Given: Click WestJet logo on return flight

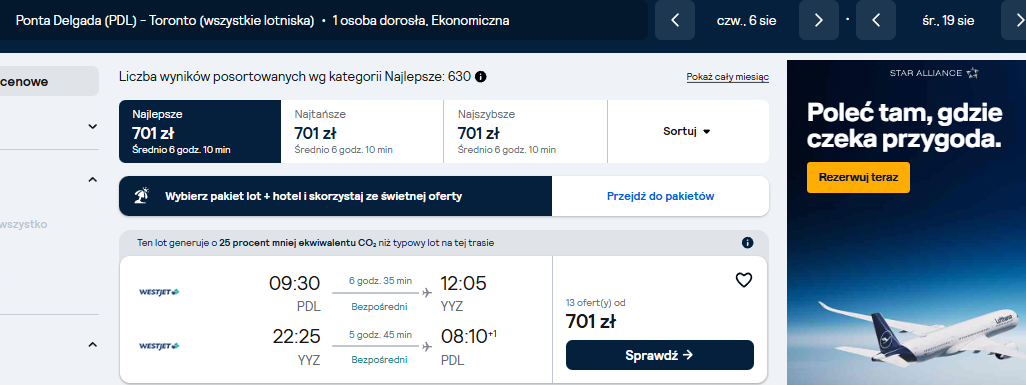Looking at the screenshot, I should click(159, 346).
